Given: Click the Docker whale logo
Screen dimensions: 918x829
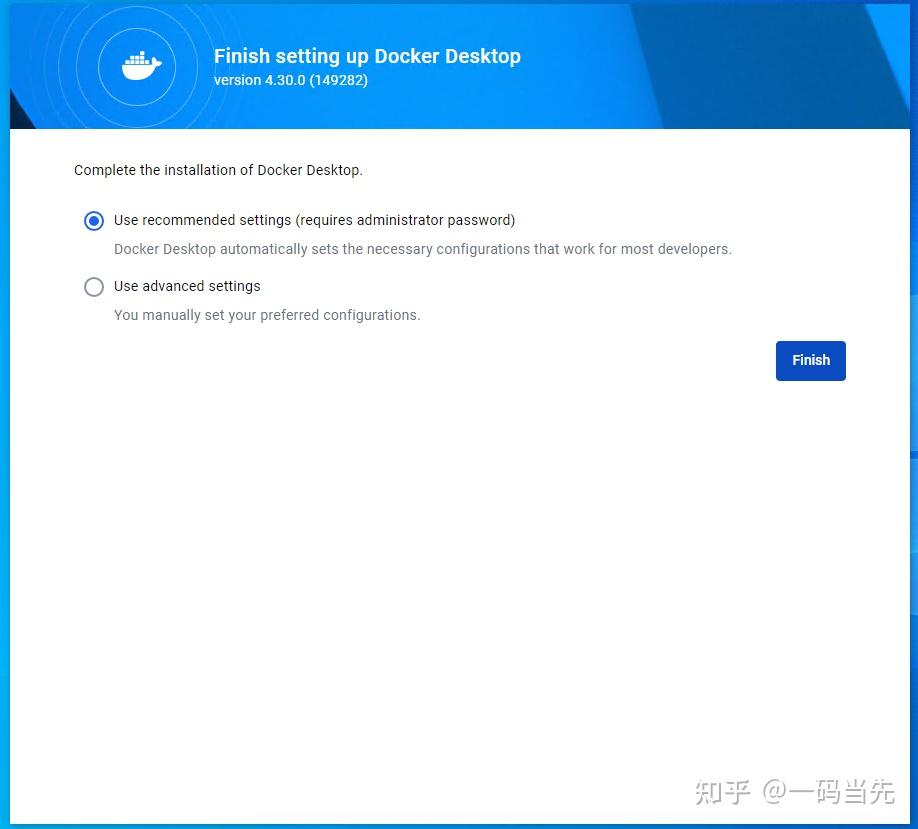Looking at the screenshot, I should click(141, 66).
